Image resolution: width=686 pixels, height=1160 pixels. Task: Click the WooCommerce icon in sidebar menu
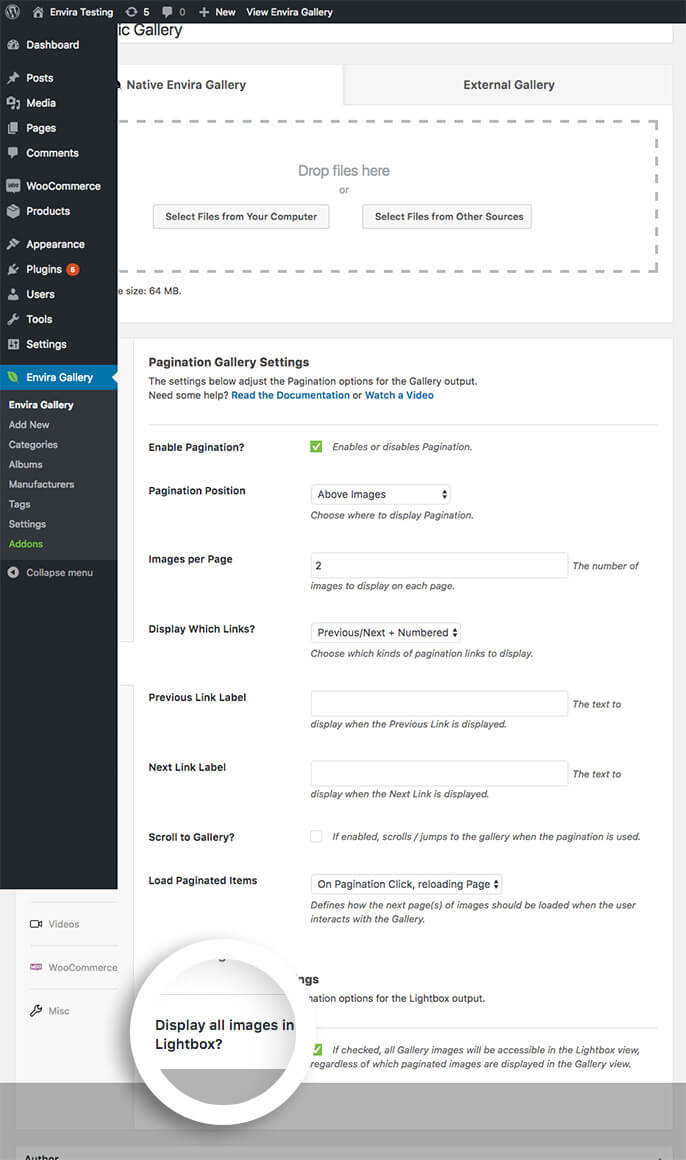pos(13,186)
